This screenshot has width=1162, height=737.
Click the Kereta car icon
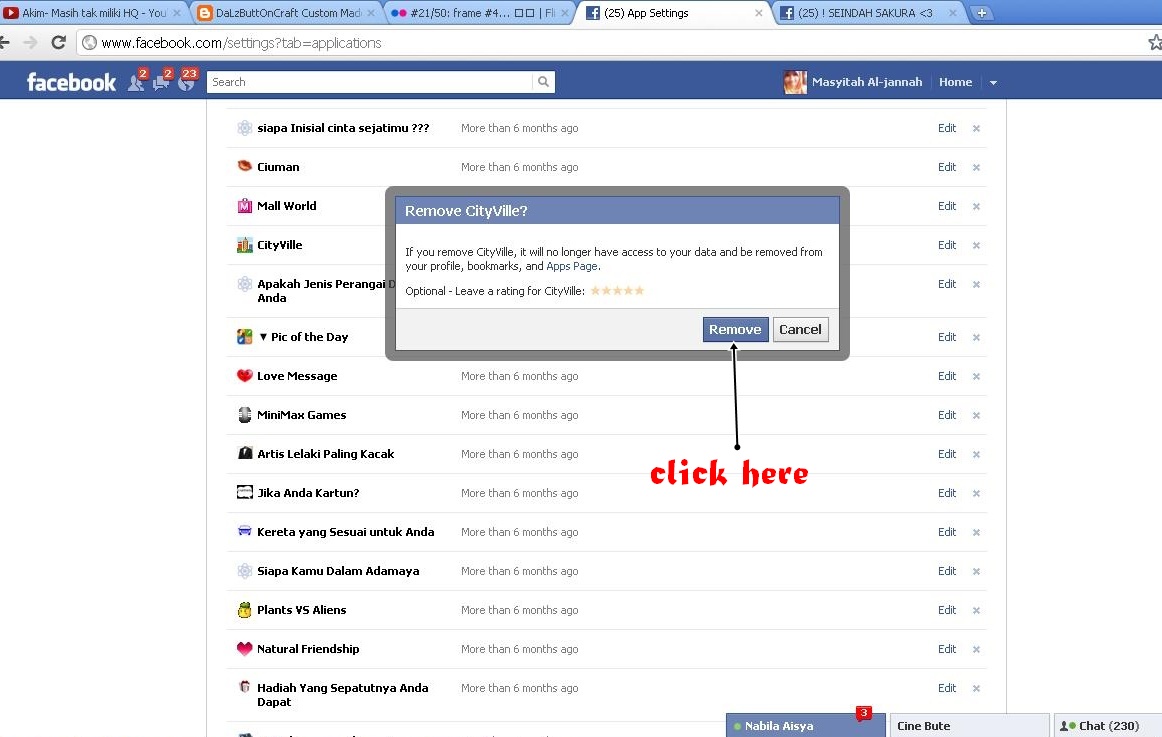tap(245, 531)
